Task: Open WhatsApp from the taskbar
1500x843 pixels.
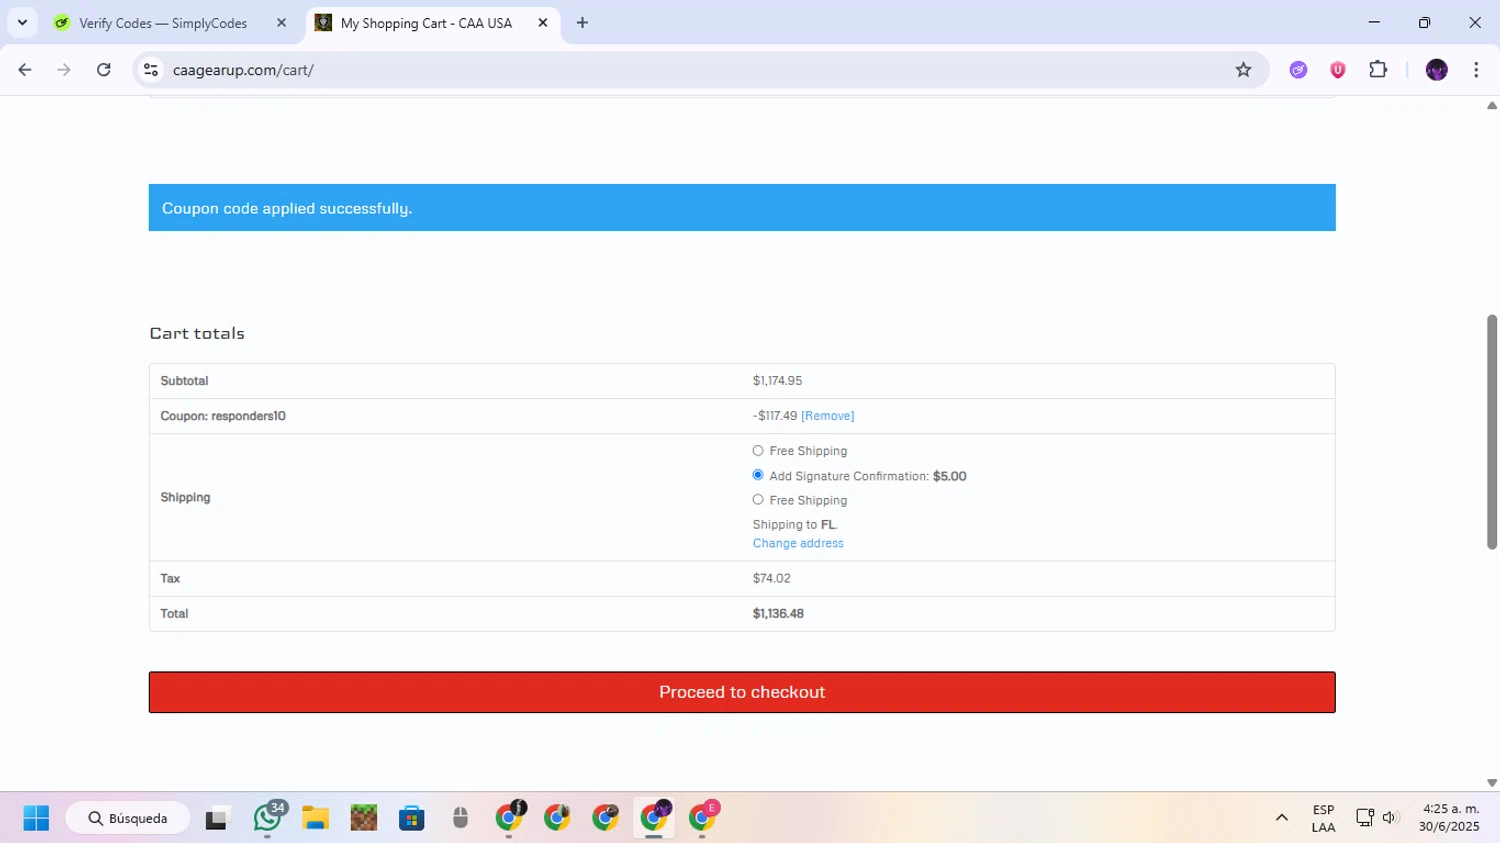Action: tap(267, 818)
